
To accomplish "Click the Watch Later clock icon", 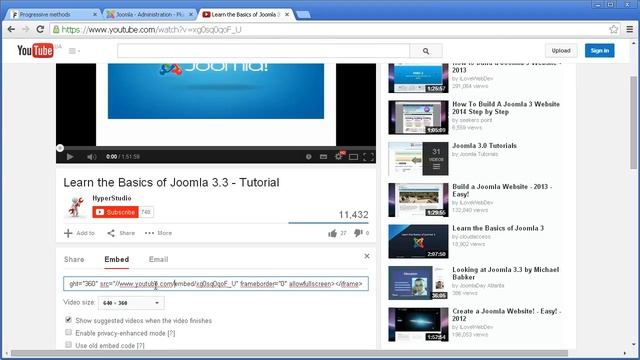I will (x=309, y=157).
